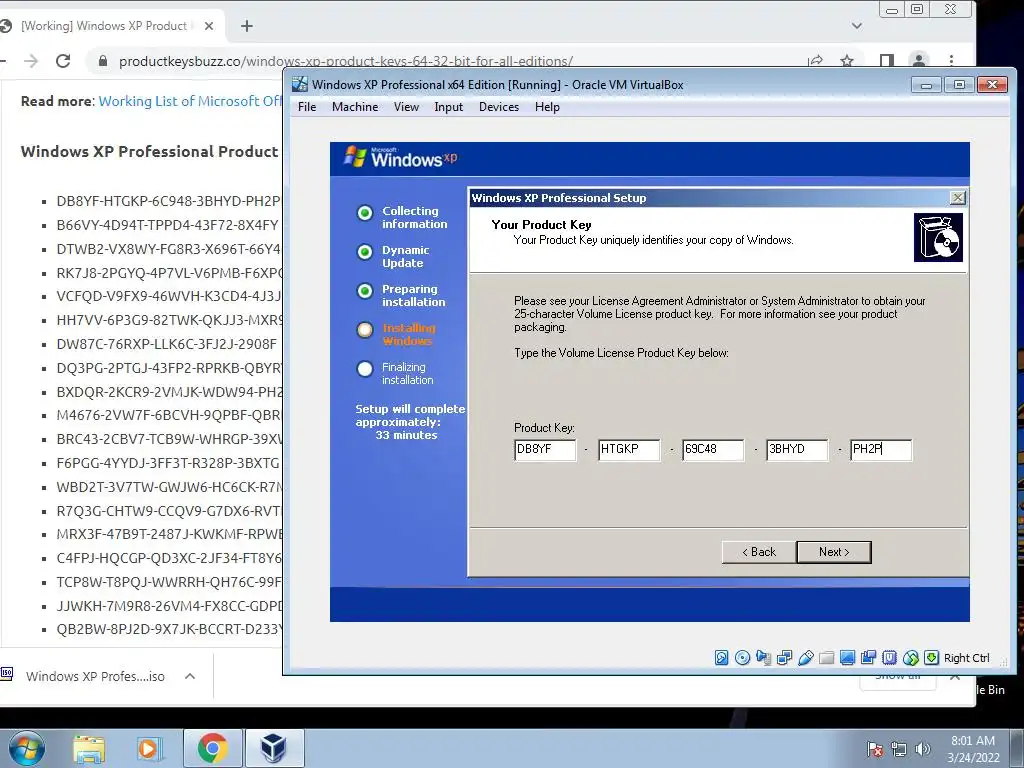Screen dimensions: 1024x768
Task: Bookmark the page with the star icon
Action: (847, 61)
